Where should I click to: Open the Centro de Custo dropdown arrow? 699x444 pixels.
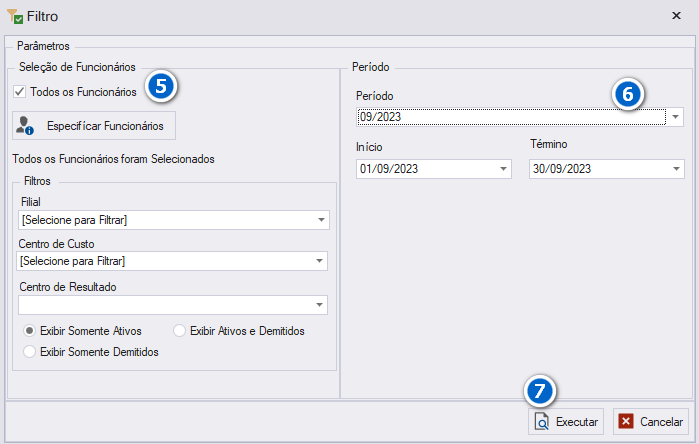click(319, 261)
